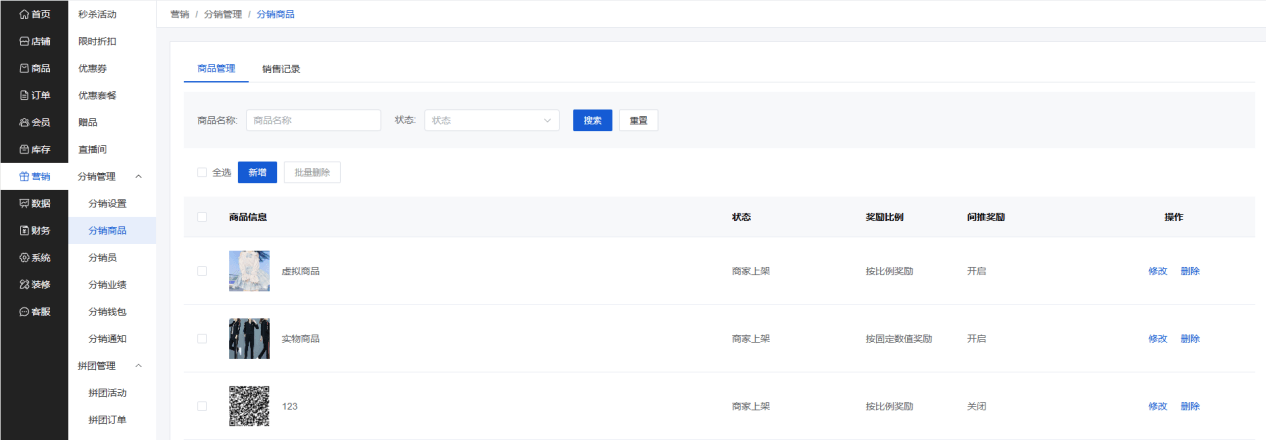Click the 批量删除 batch delete button
Screen dimensions: 1266x440
[x=312, y=172]
